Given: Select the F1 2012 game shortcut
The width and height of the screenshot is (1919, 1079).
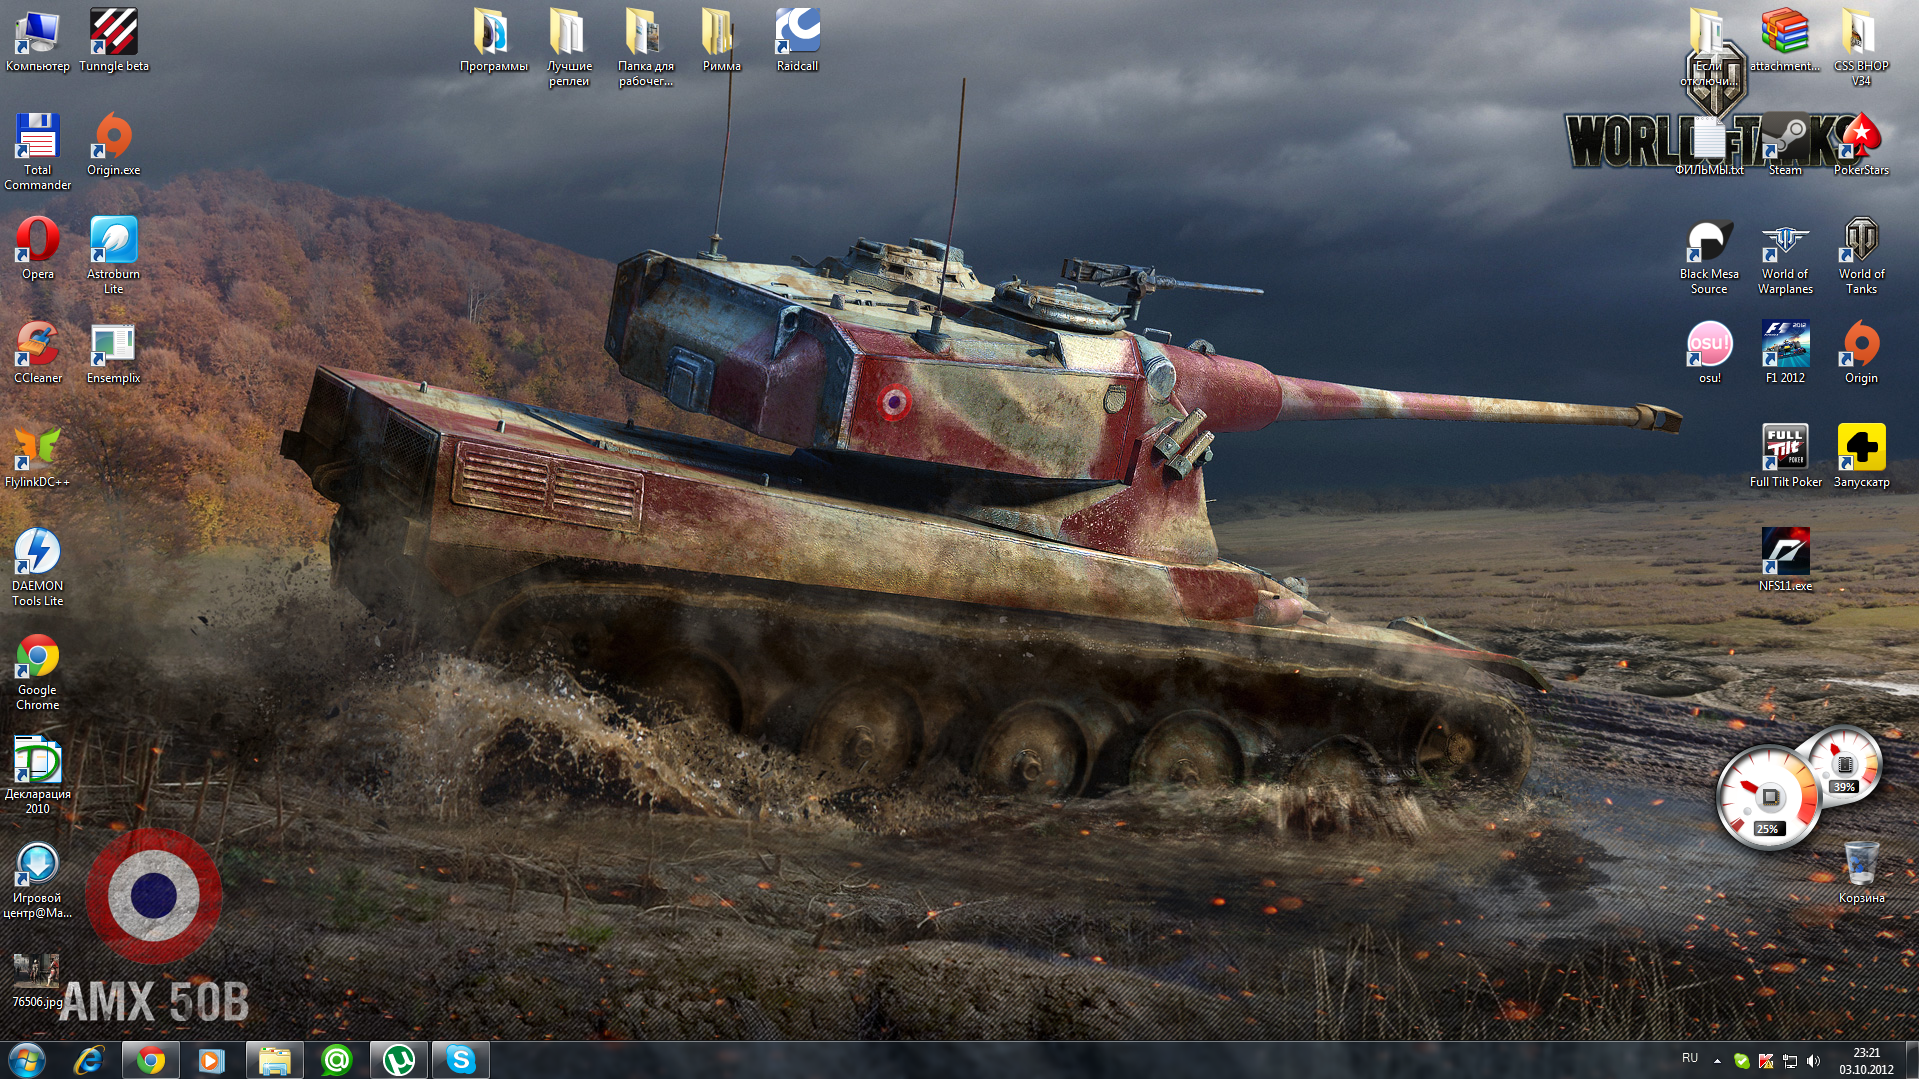Looking at the screenshot, I should (1786, 352).
